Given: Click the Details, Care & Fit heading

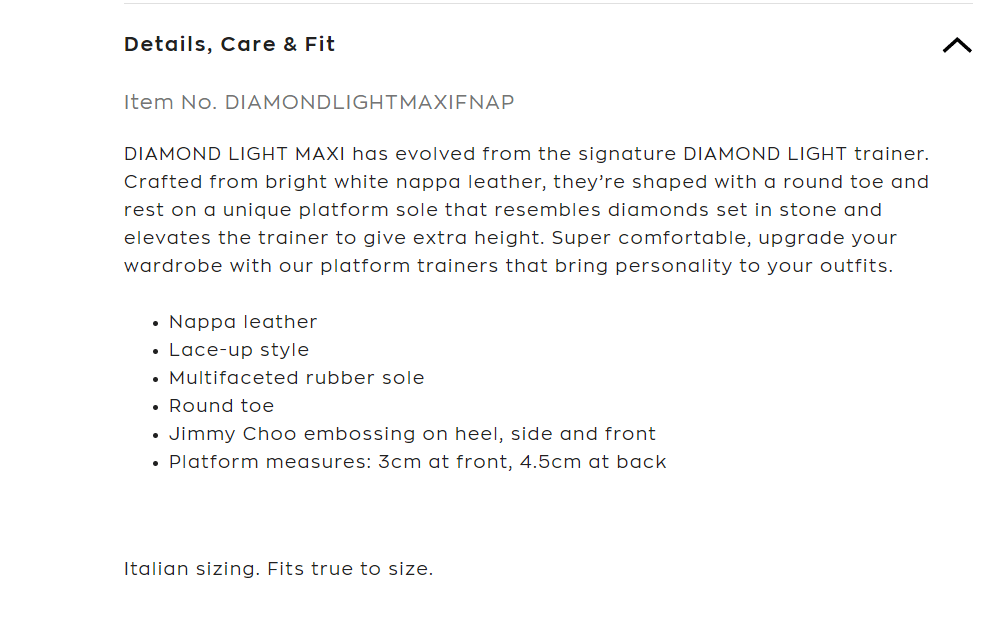Looking at the screenshot, I should click(x=229, y=44).
